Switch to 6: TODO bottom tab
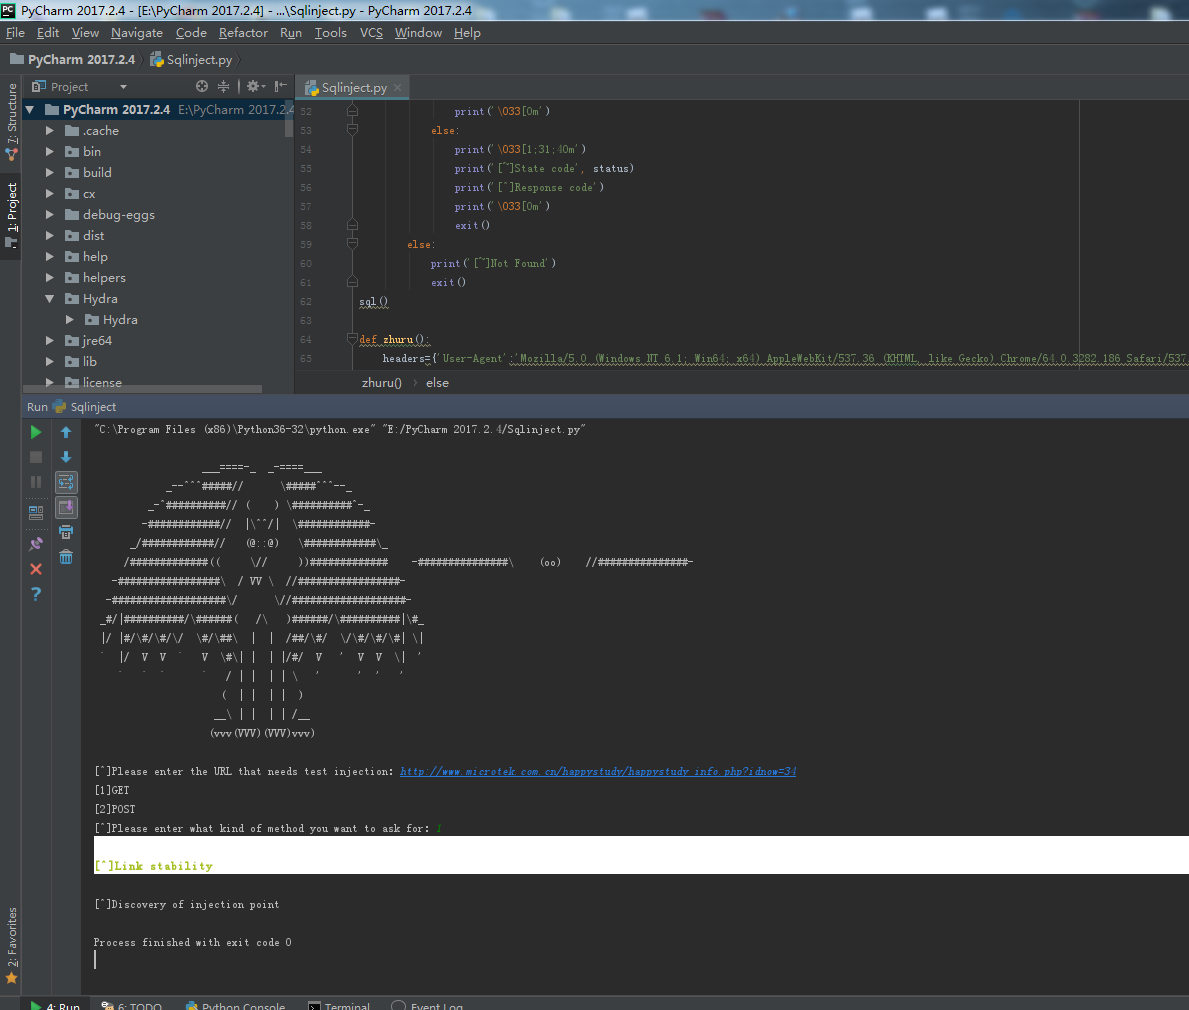This screenshot has height=1010, width=1189. (x=132, y=1005)
